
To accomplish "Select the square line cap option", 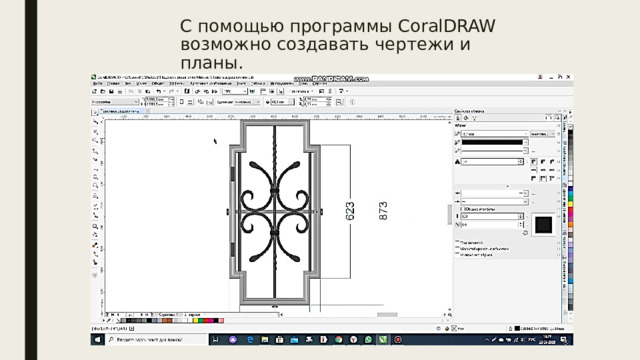I will (x=552, y=170).
